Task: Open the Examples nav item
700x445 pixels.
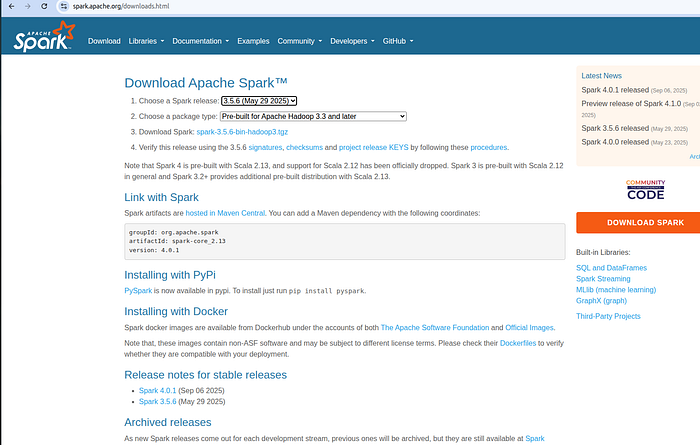Action: pyautogui.click(x=253, y=41)
